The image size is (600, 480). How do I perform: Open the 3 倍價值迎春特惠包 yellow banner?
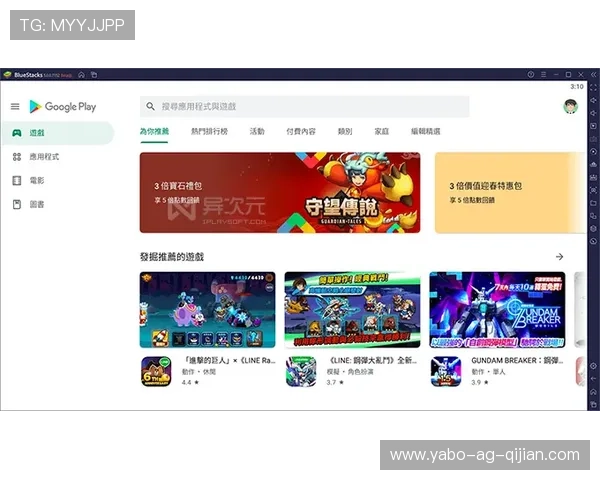pyautogui.click(x=510, y=193)
